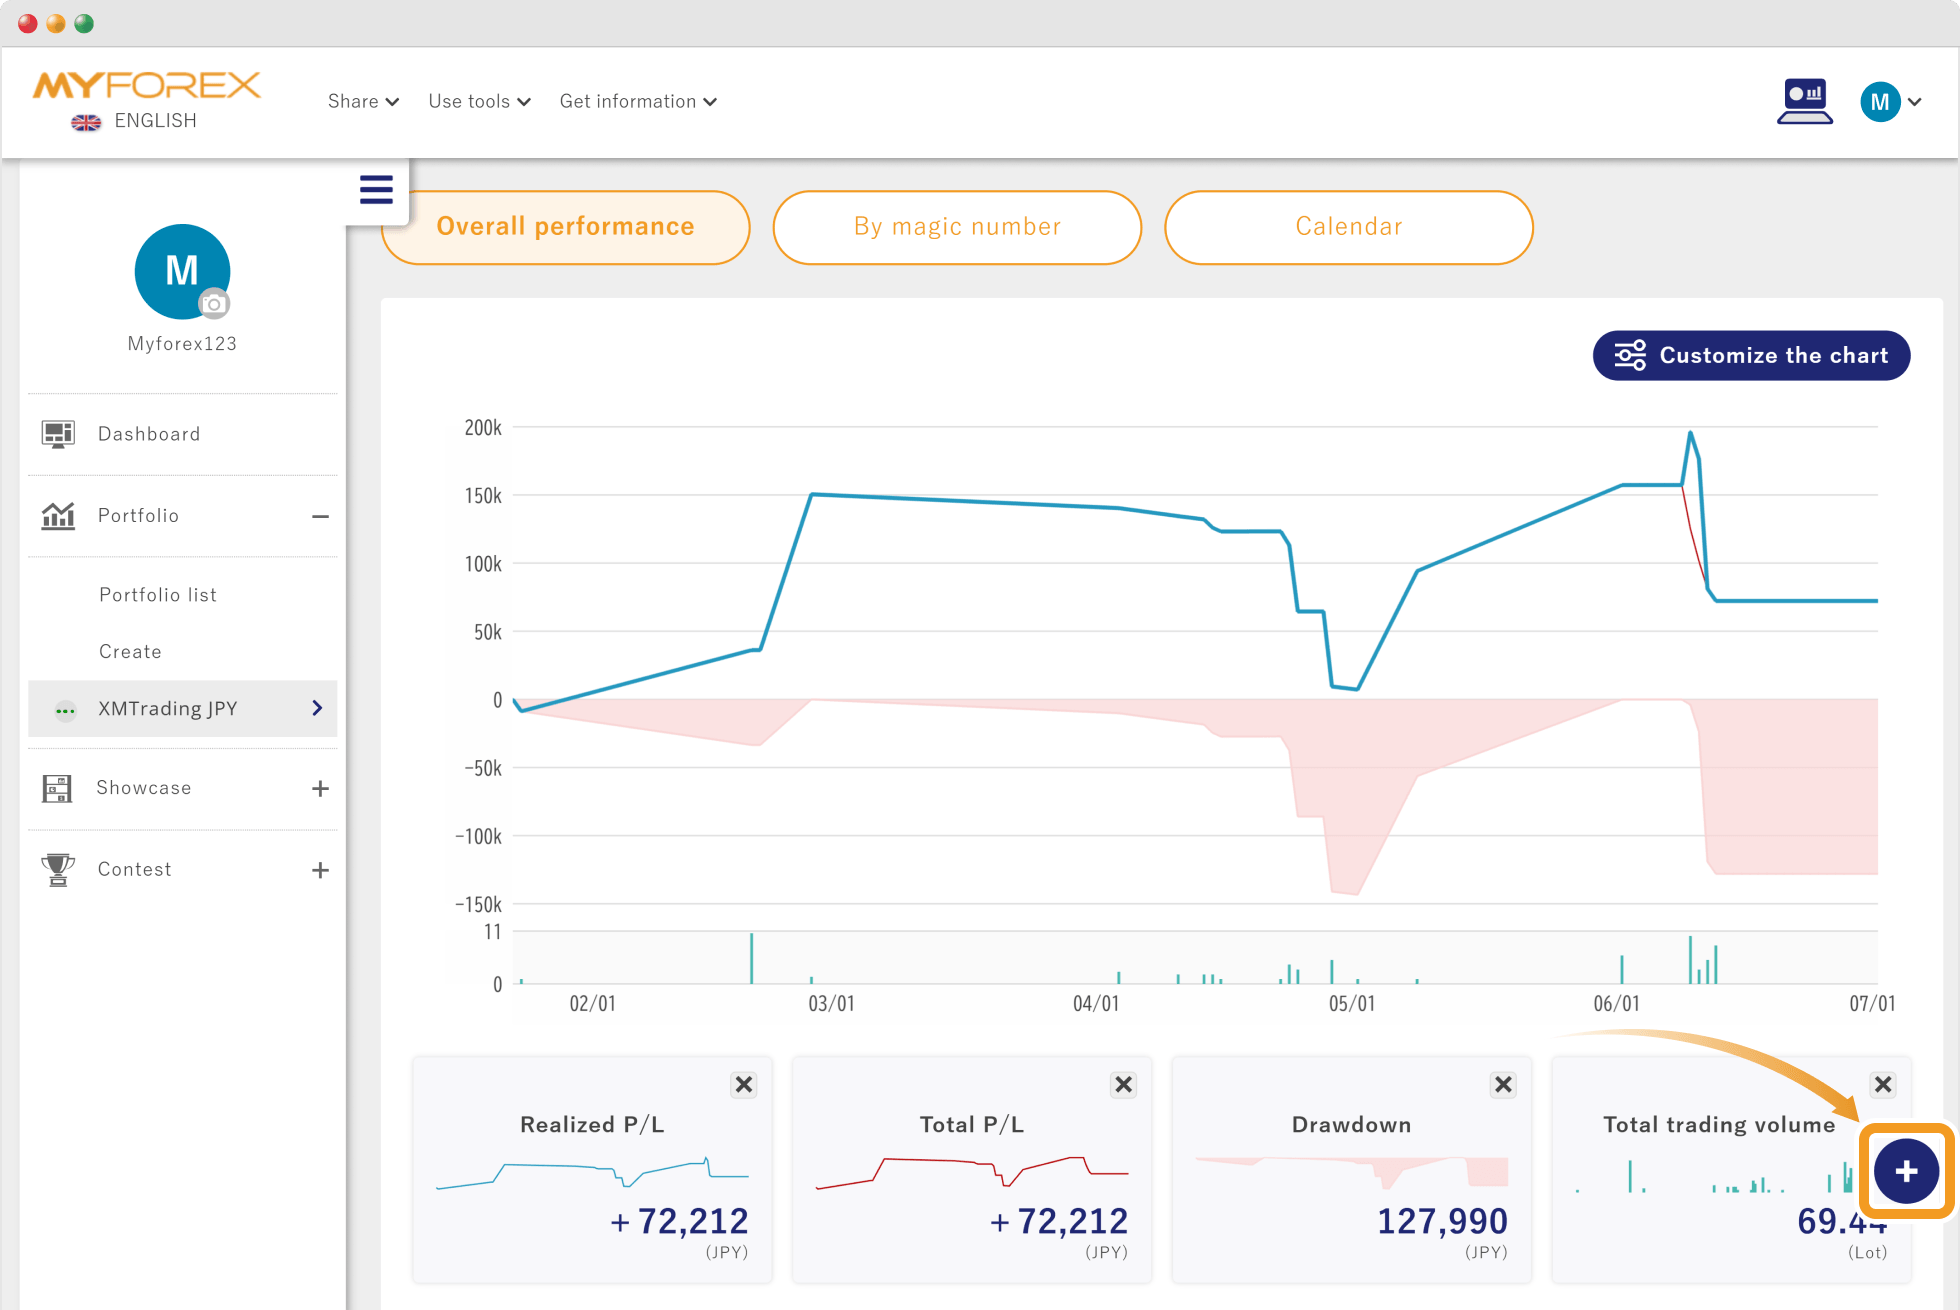Viewport: 1960px width, 1310px height.
Task: Click the Dashboard monitor icon
Action: [58, 434]
